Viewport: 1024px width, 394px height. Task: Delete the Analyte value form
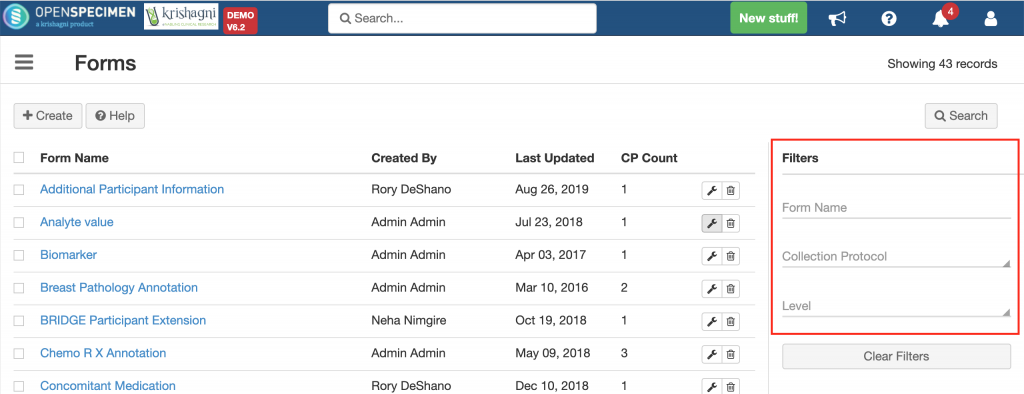(731, 223)
